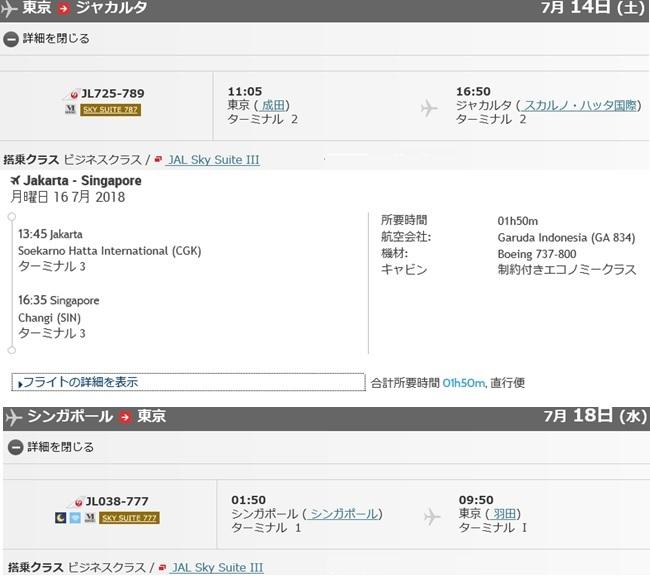
Task: Select flight number JL038-777
Action: (117, 502)
